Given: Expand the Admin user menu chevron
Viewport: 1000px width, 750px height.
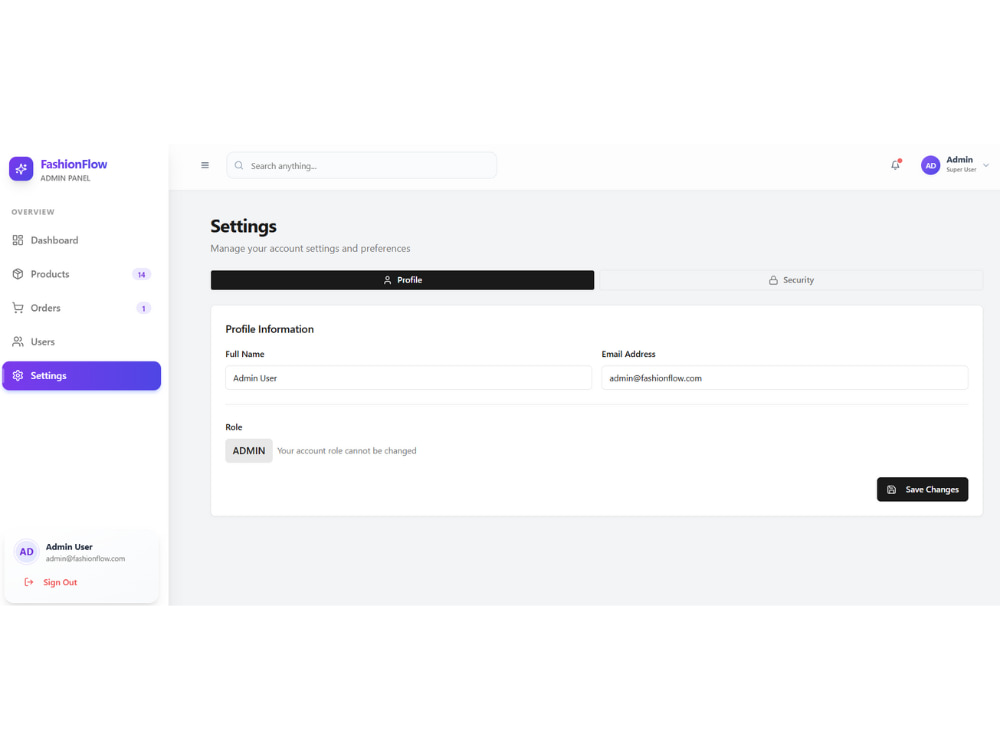Looking at the screenshot, I should point(986,165).
